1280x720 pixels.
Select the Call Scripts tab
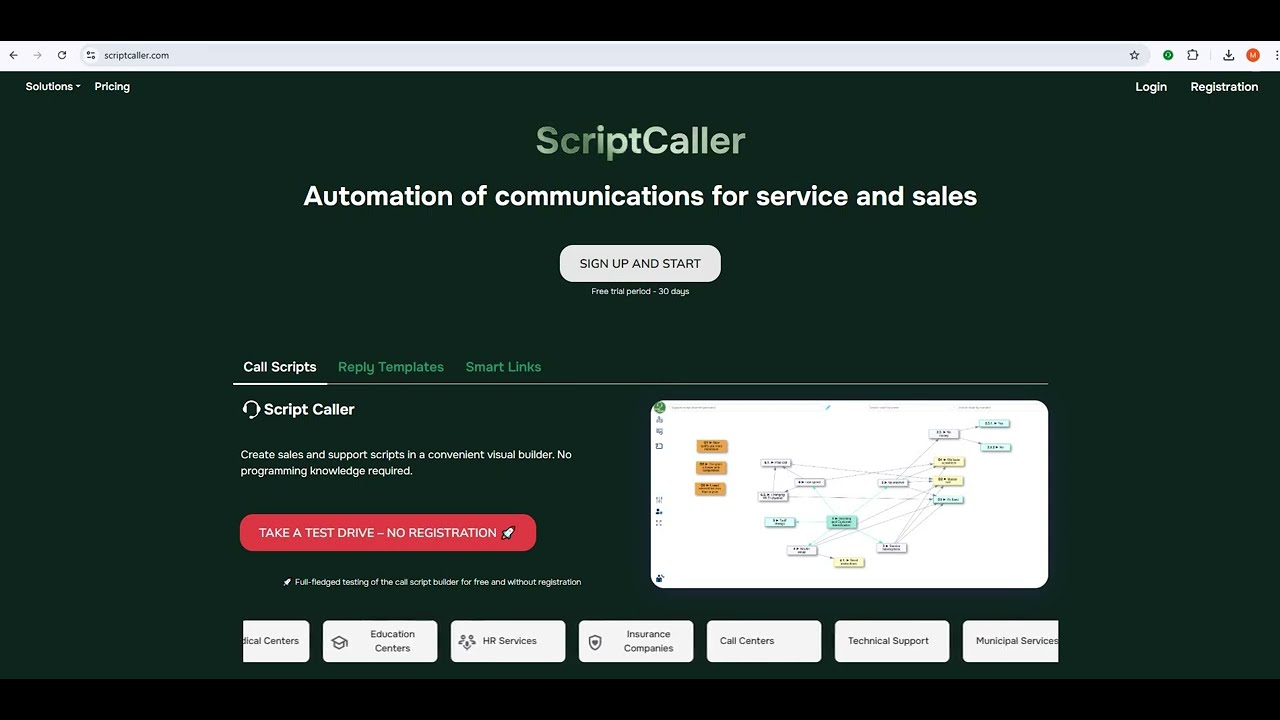pyautogui.click(x=280, y=367)
